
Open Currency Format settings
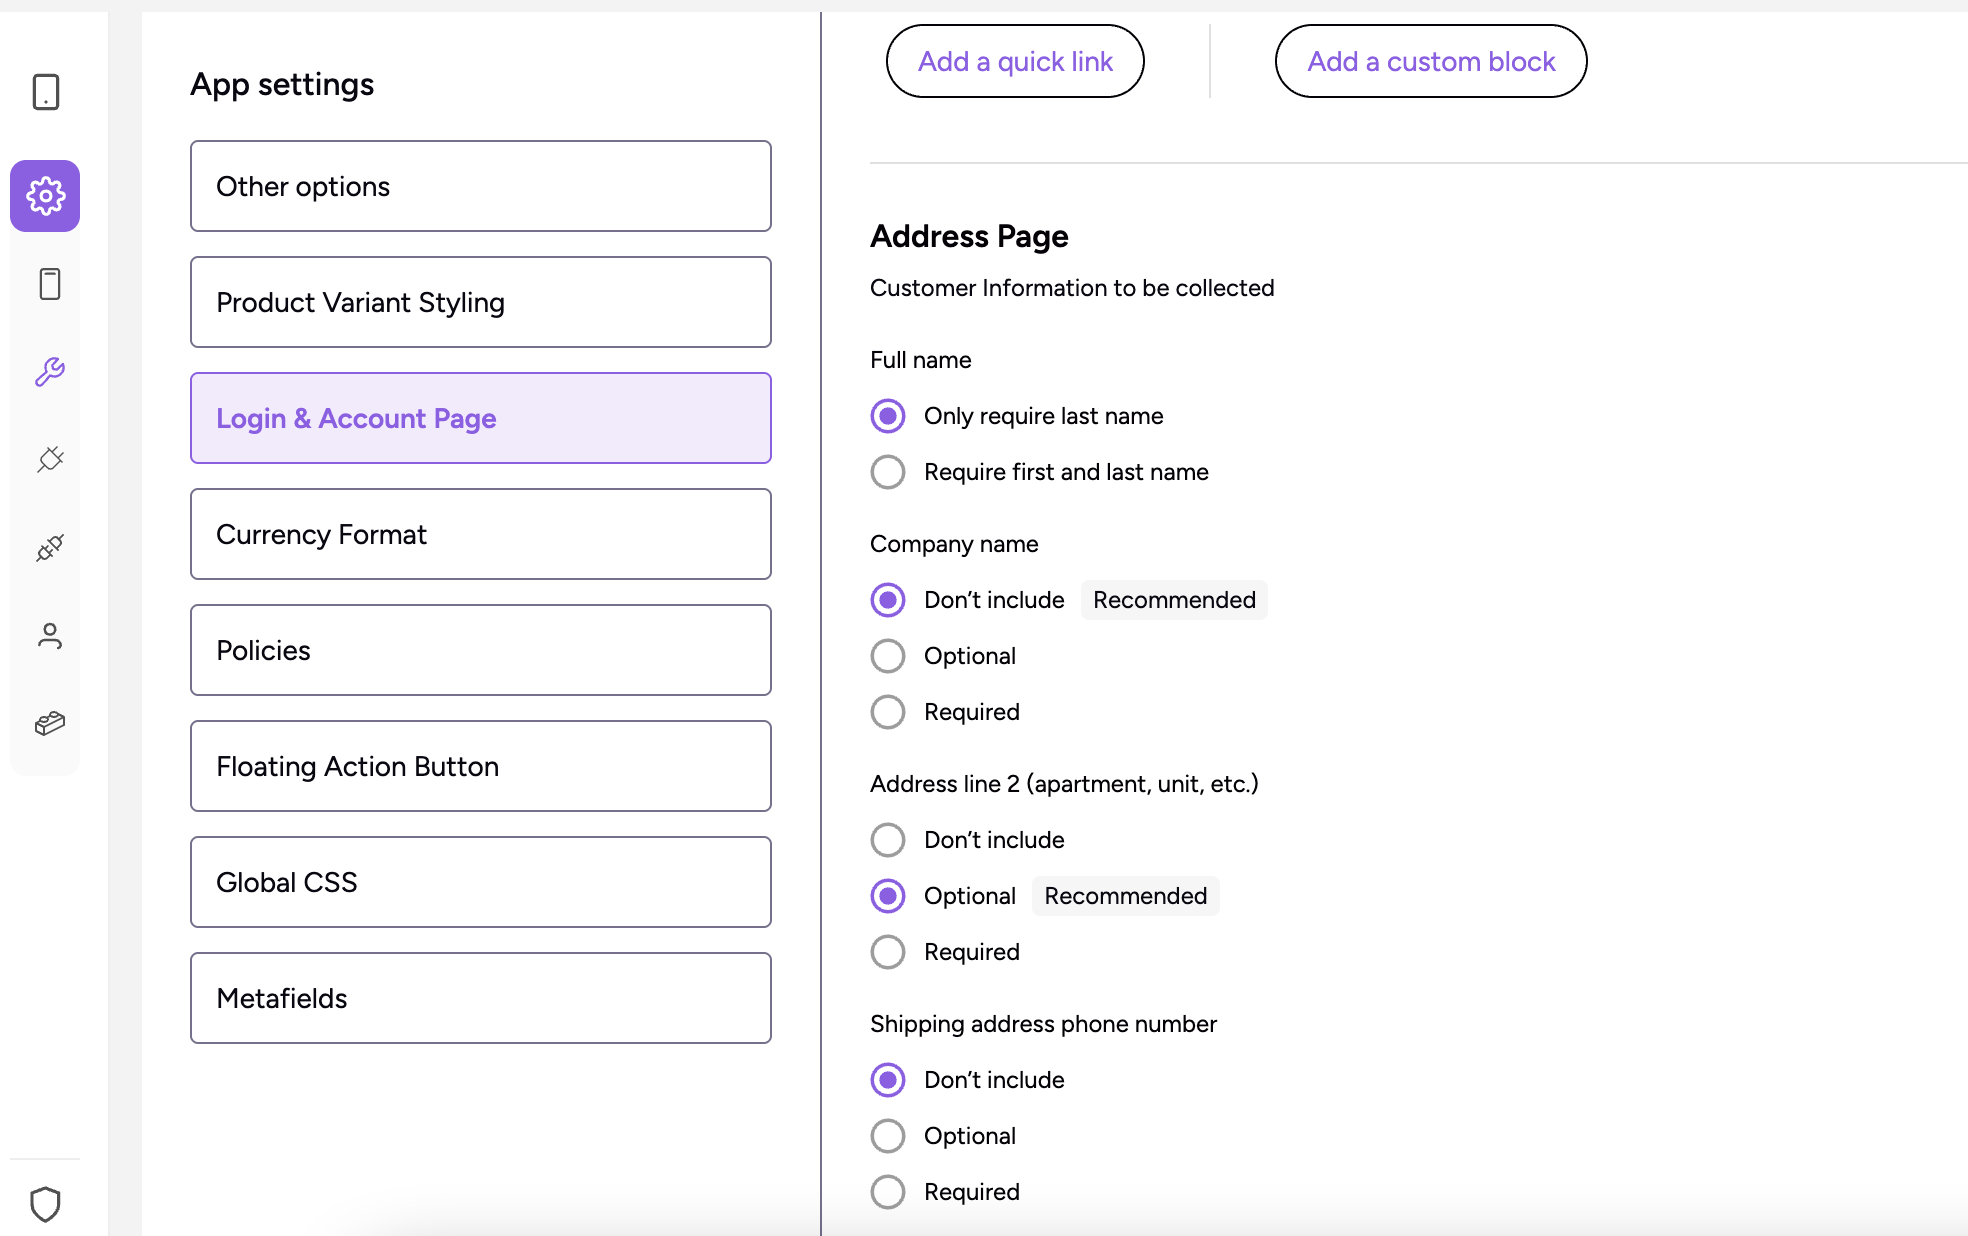coord(480,534)
